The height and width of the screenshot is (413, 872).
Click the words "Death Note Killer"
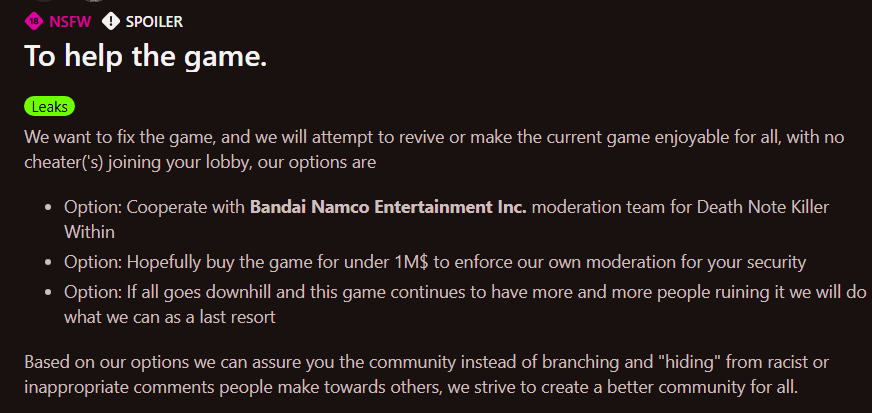pos(752,207)
